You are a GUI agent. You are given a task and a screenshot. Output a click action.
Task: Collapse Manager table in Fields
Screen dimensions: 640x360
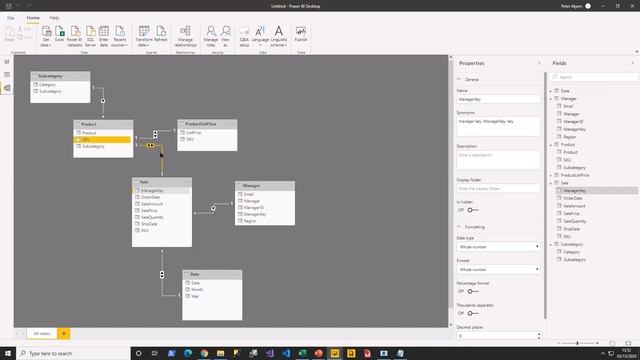point(551,99)
